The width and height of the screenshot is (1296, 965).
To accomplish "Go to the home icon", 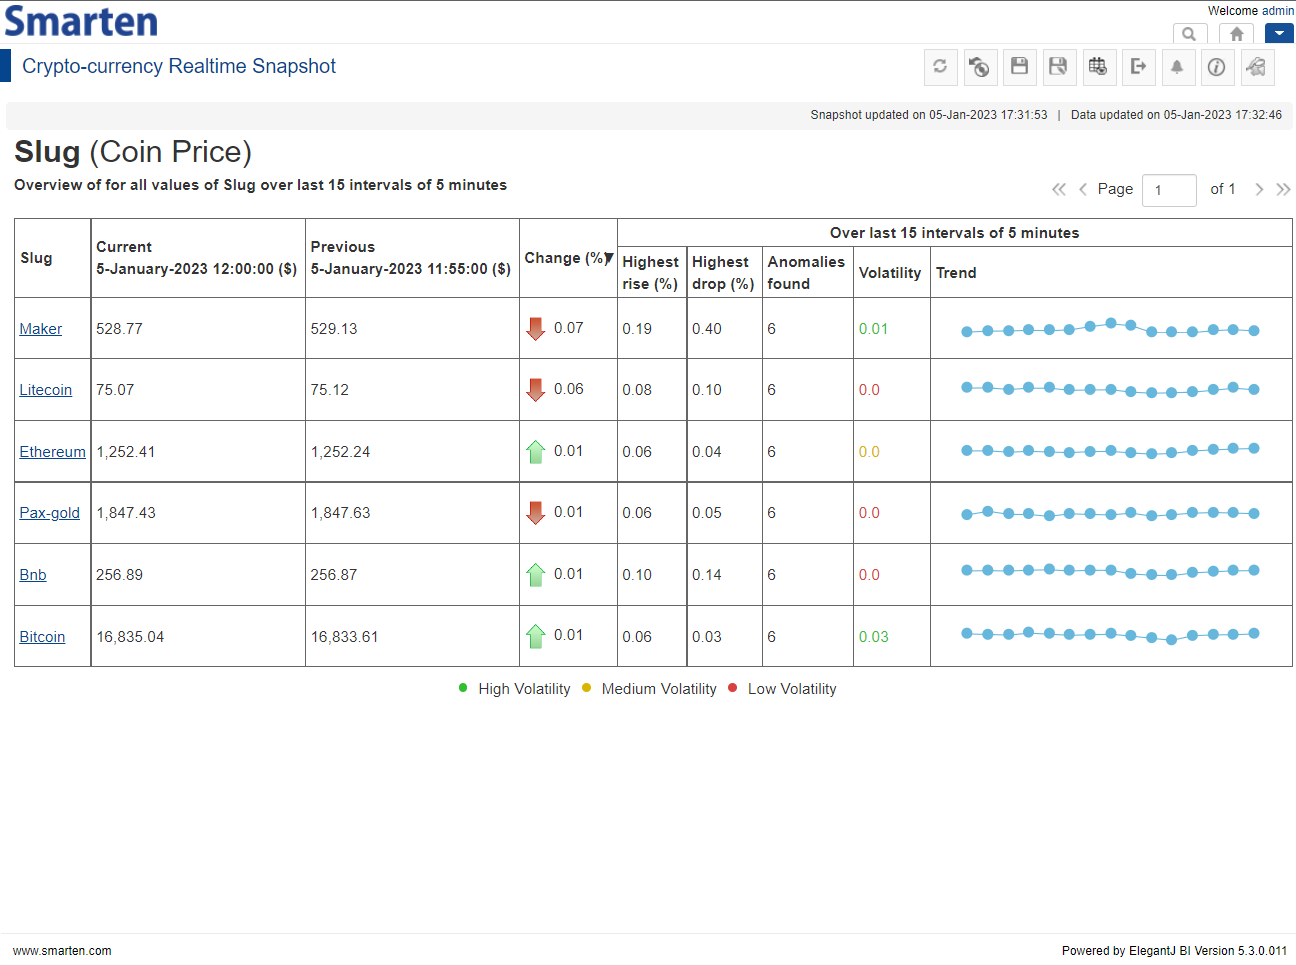I will point(1237,34).
